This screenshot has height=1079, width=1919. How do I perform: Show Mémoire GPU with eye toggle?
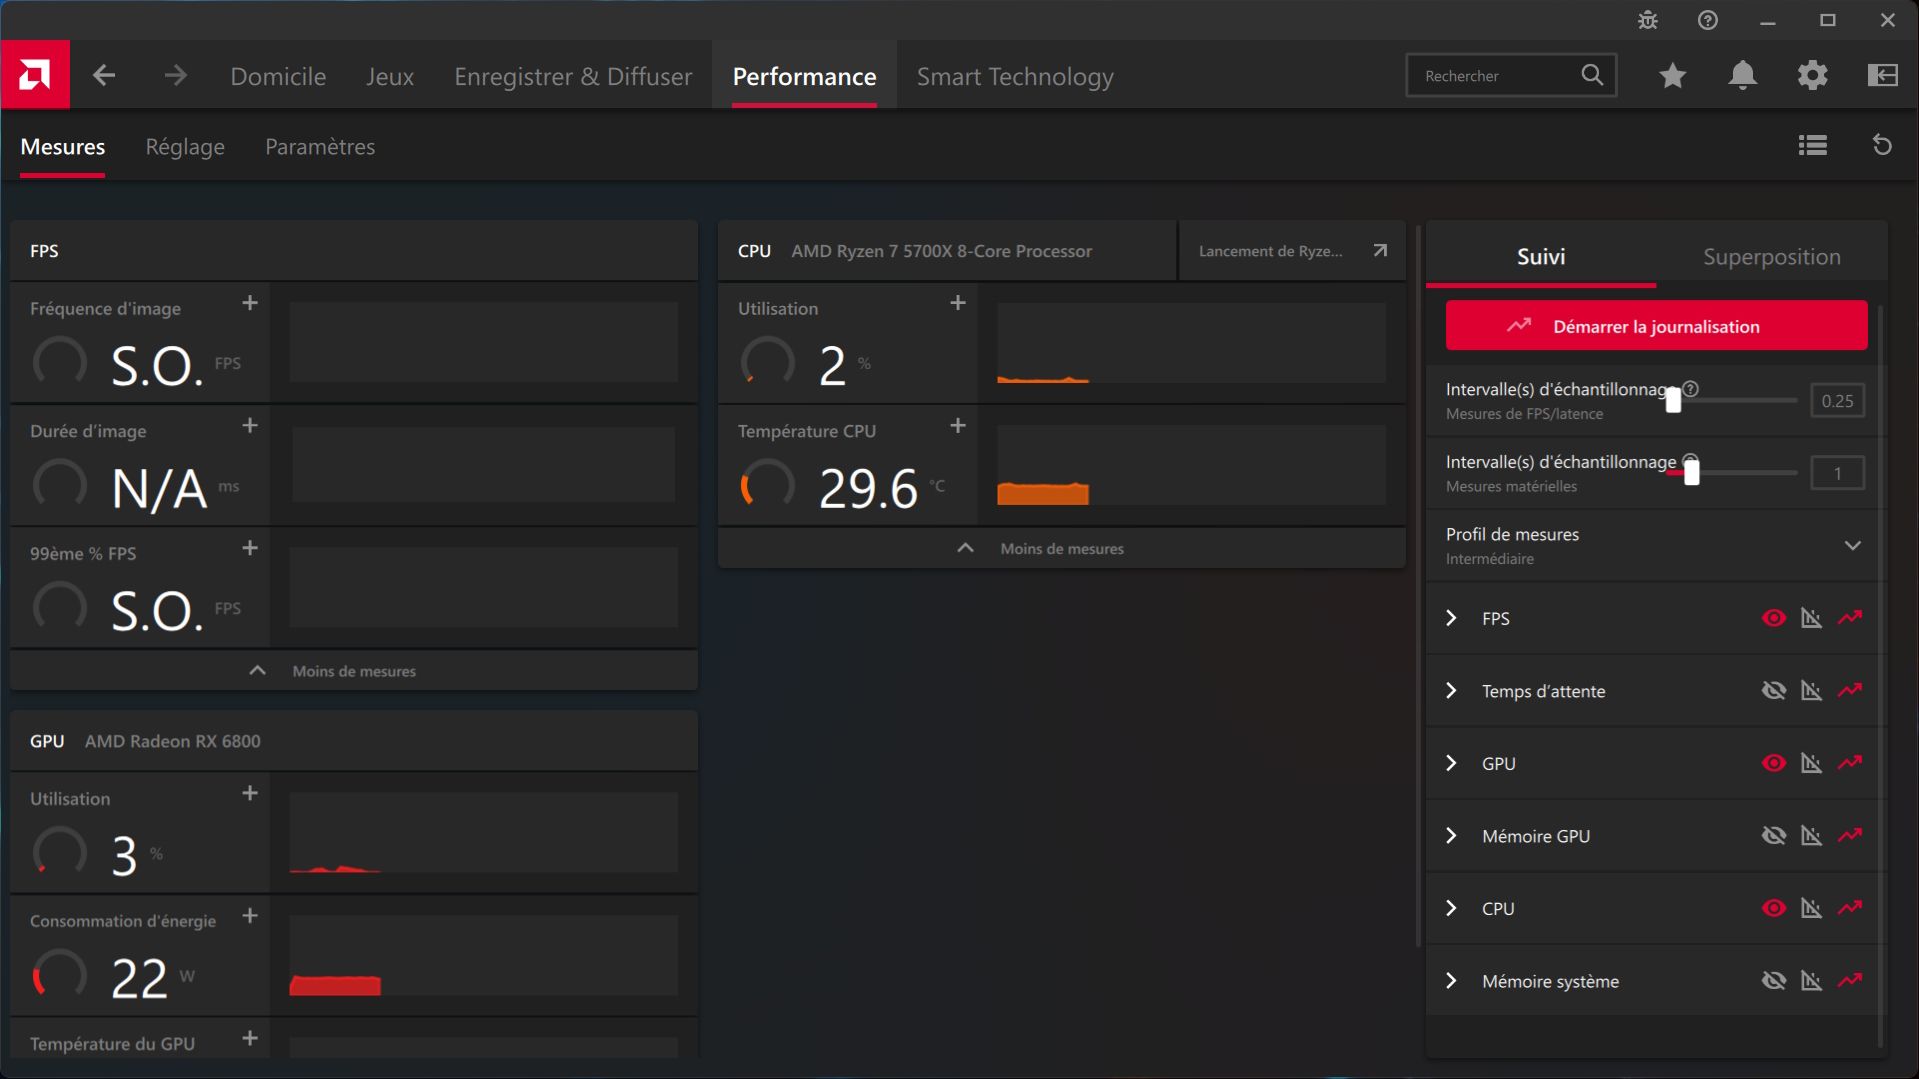click(x=1774, y=835)
